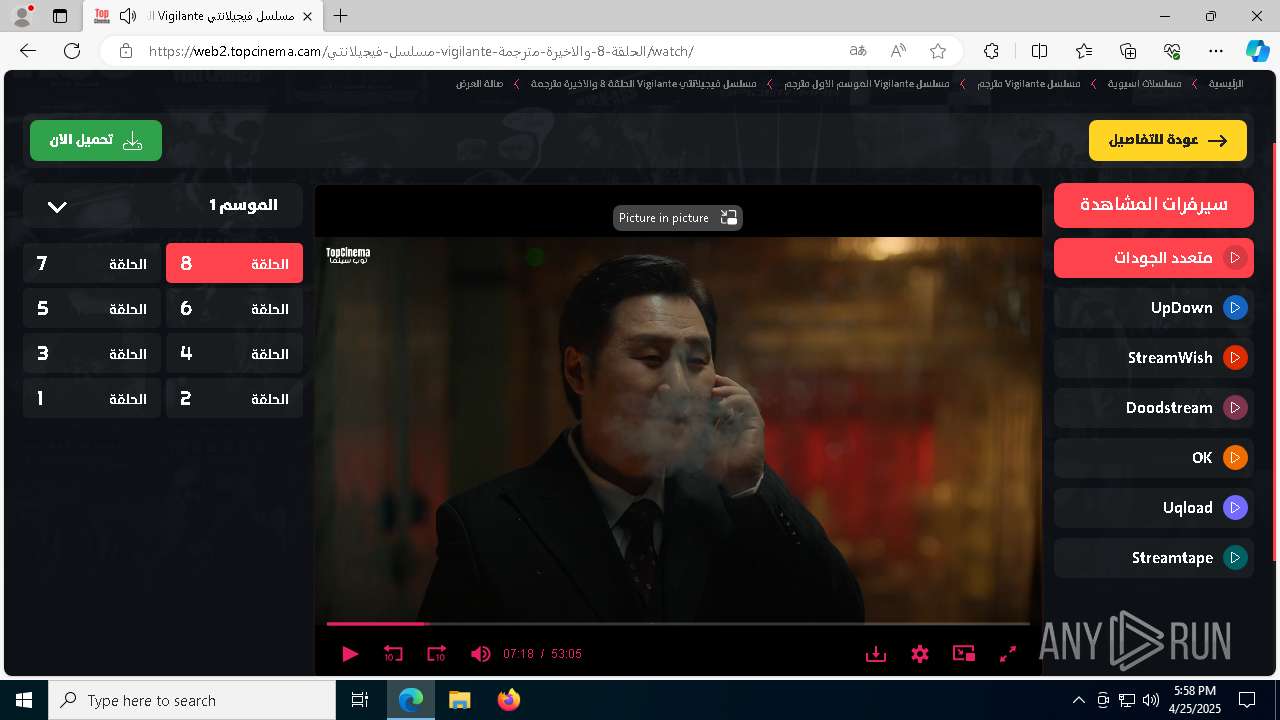This screenshot has width=1280, height=720.
Task: Select the Doodstream server
Action: 1154,408
